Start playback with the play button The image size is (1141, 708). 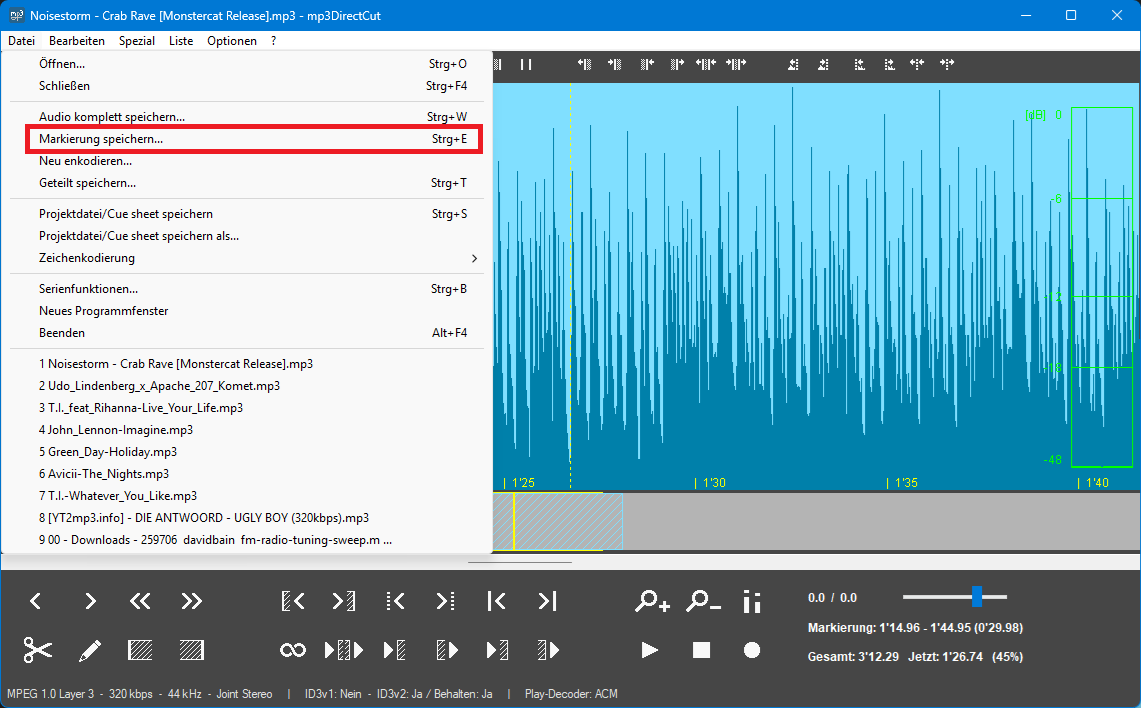(649, 650)
